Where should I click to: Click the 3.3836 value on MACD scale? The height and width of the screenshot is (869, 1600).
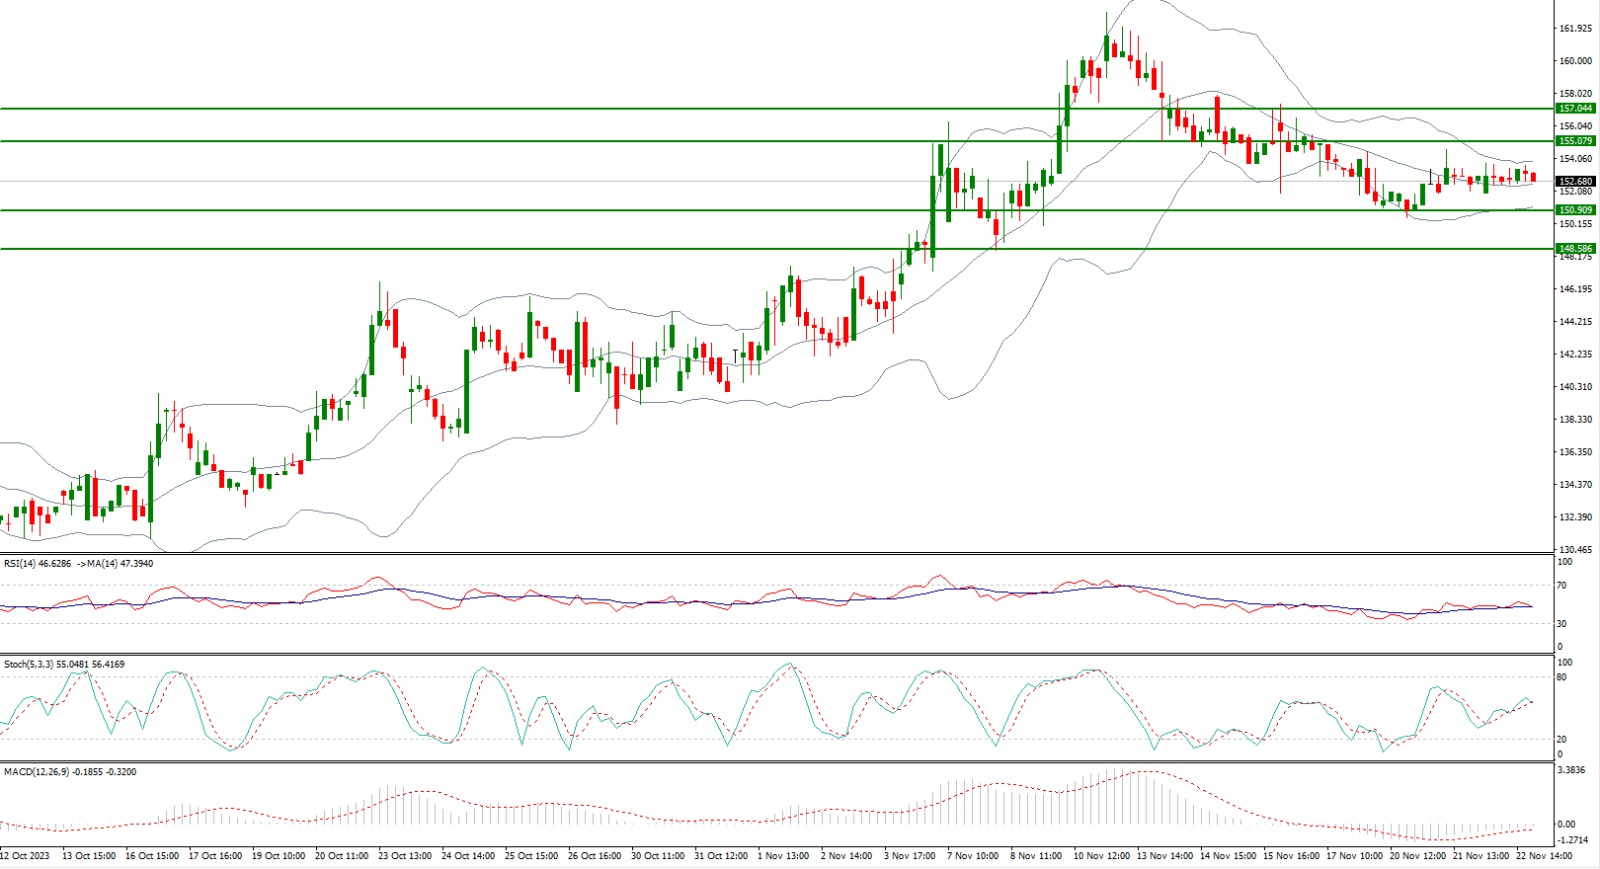[x=1572, y=771]
